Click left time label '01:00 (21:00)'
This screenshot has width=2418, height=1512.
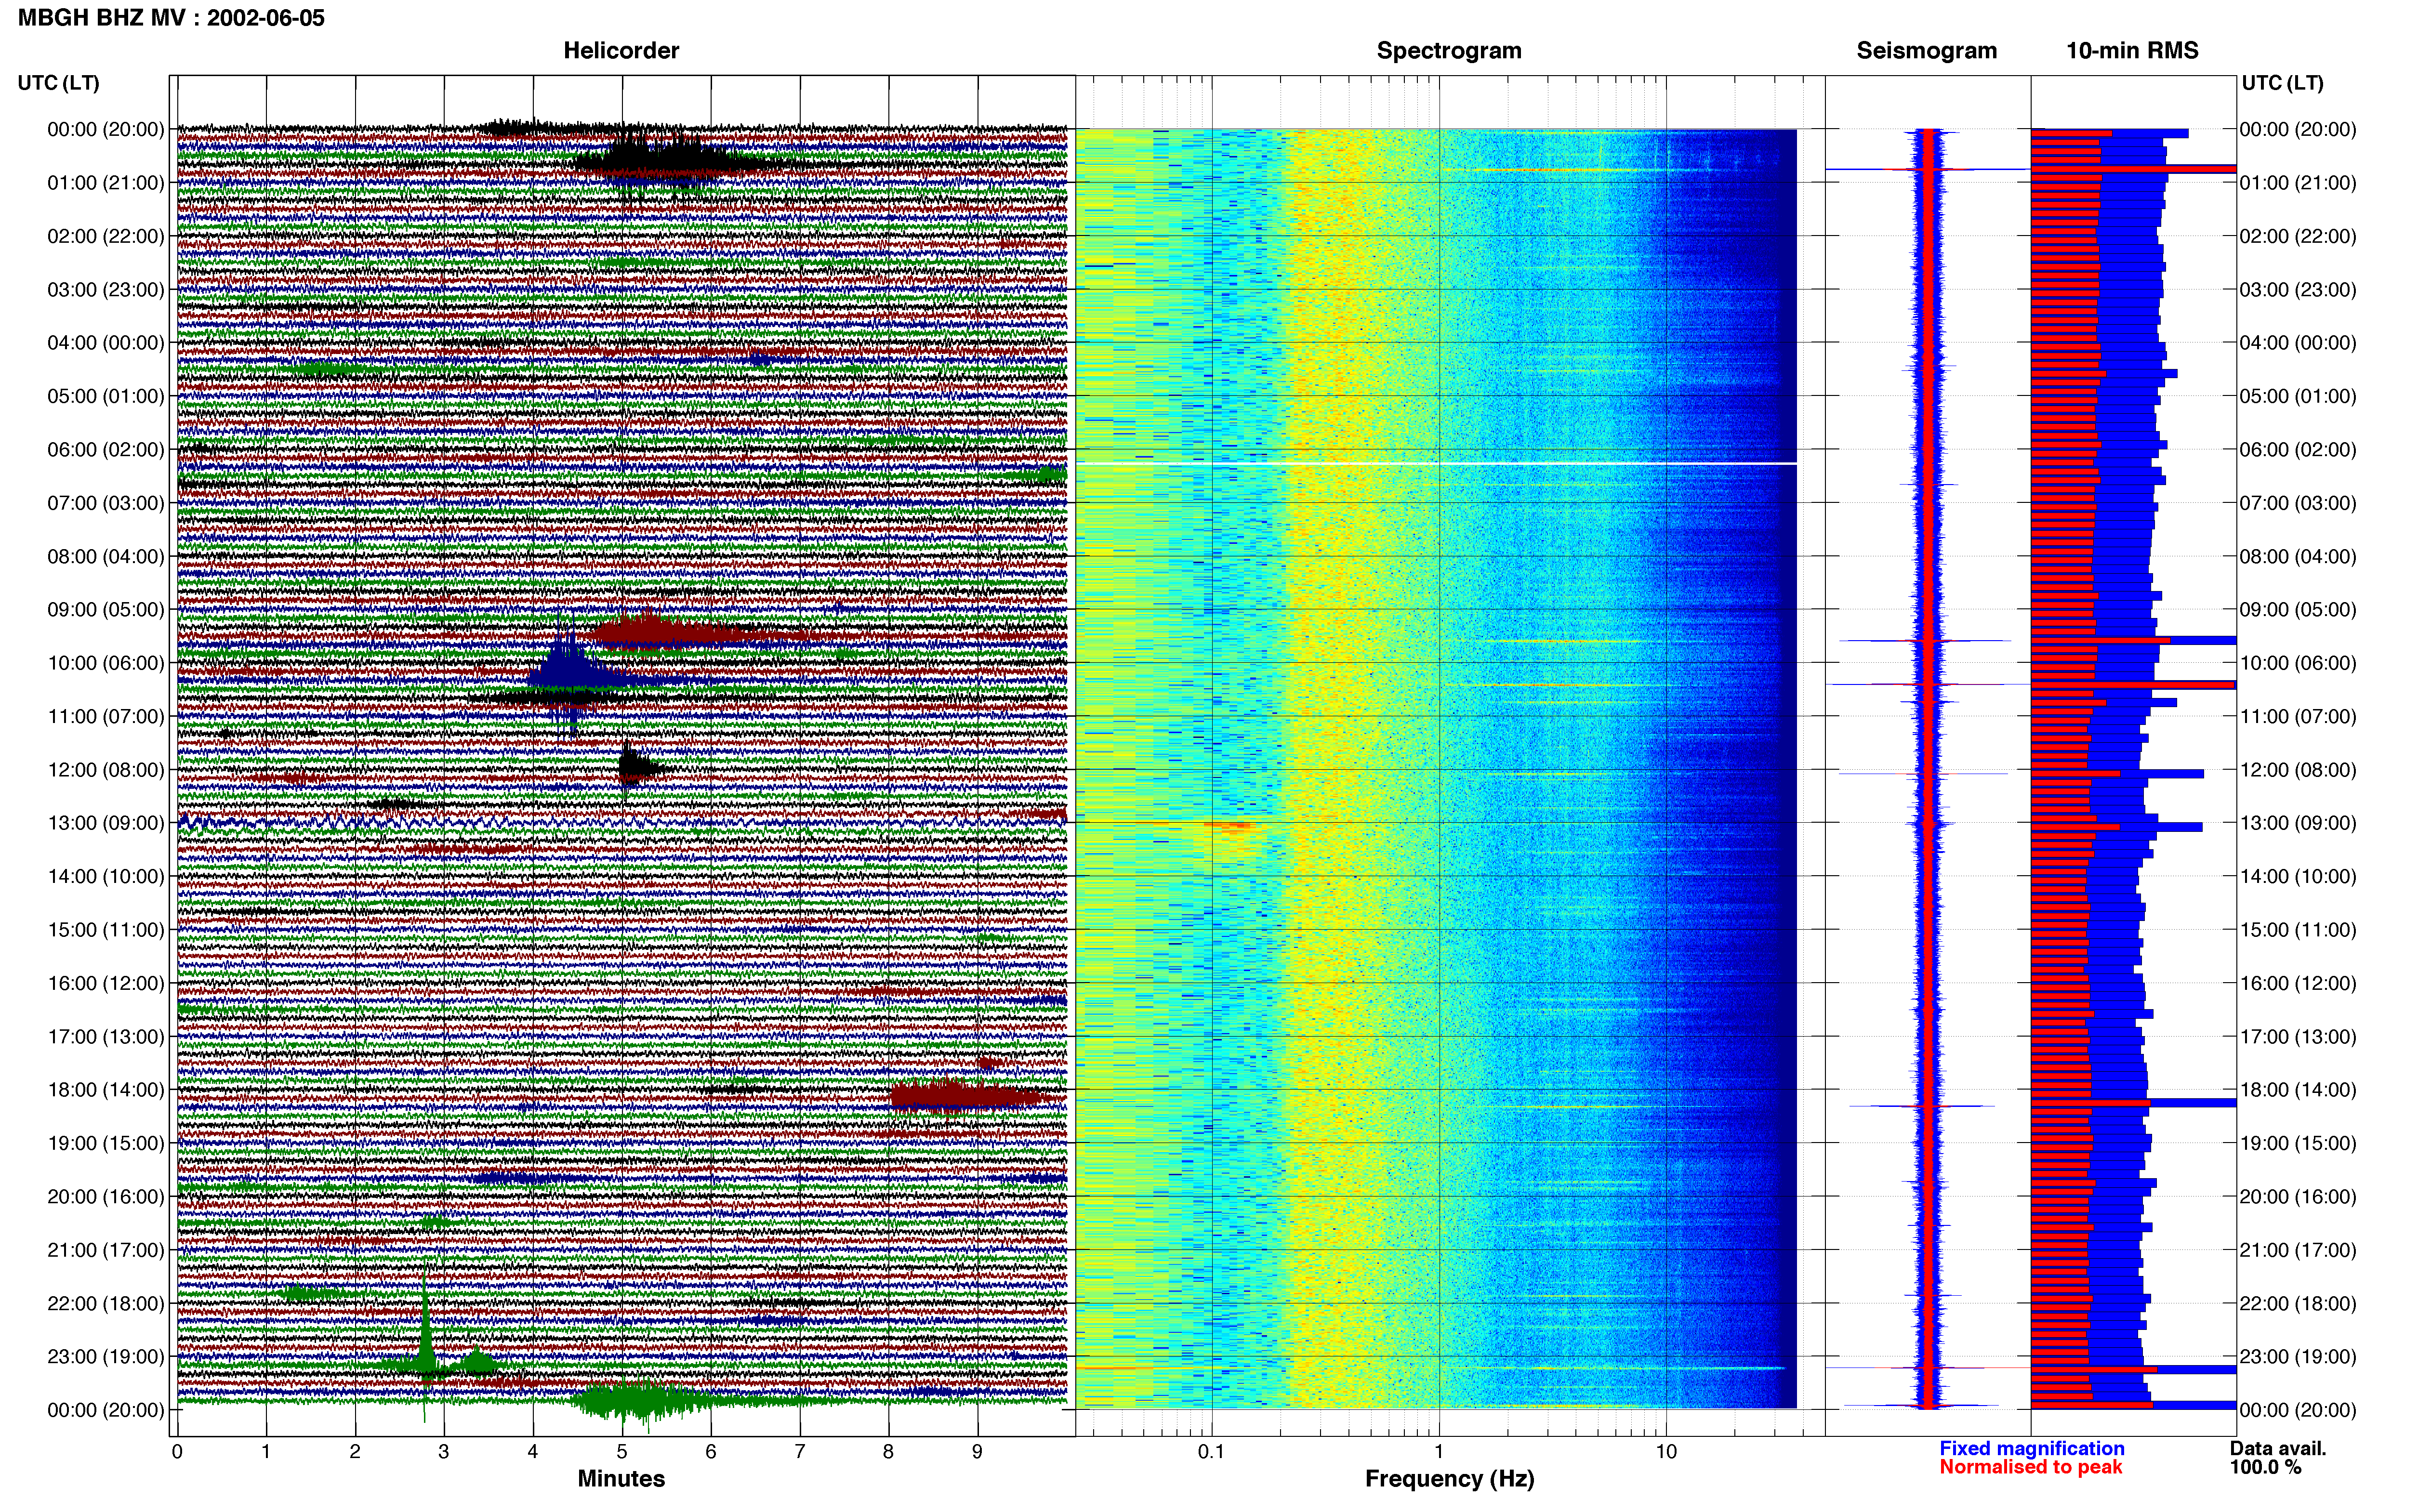coord(106,183)
